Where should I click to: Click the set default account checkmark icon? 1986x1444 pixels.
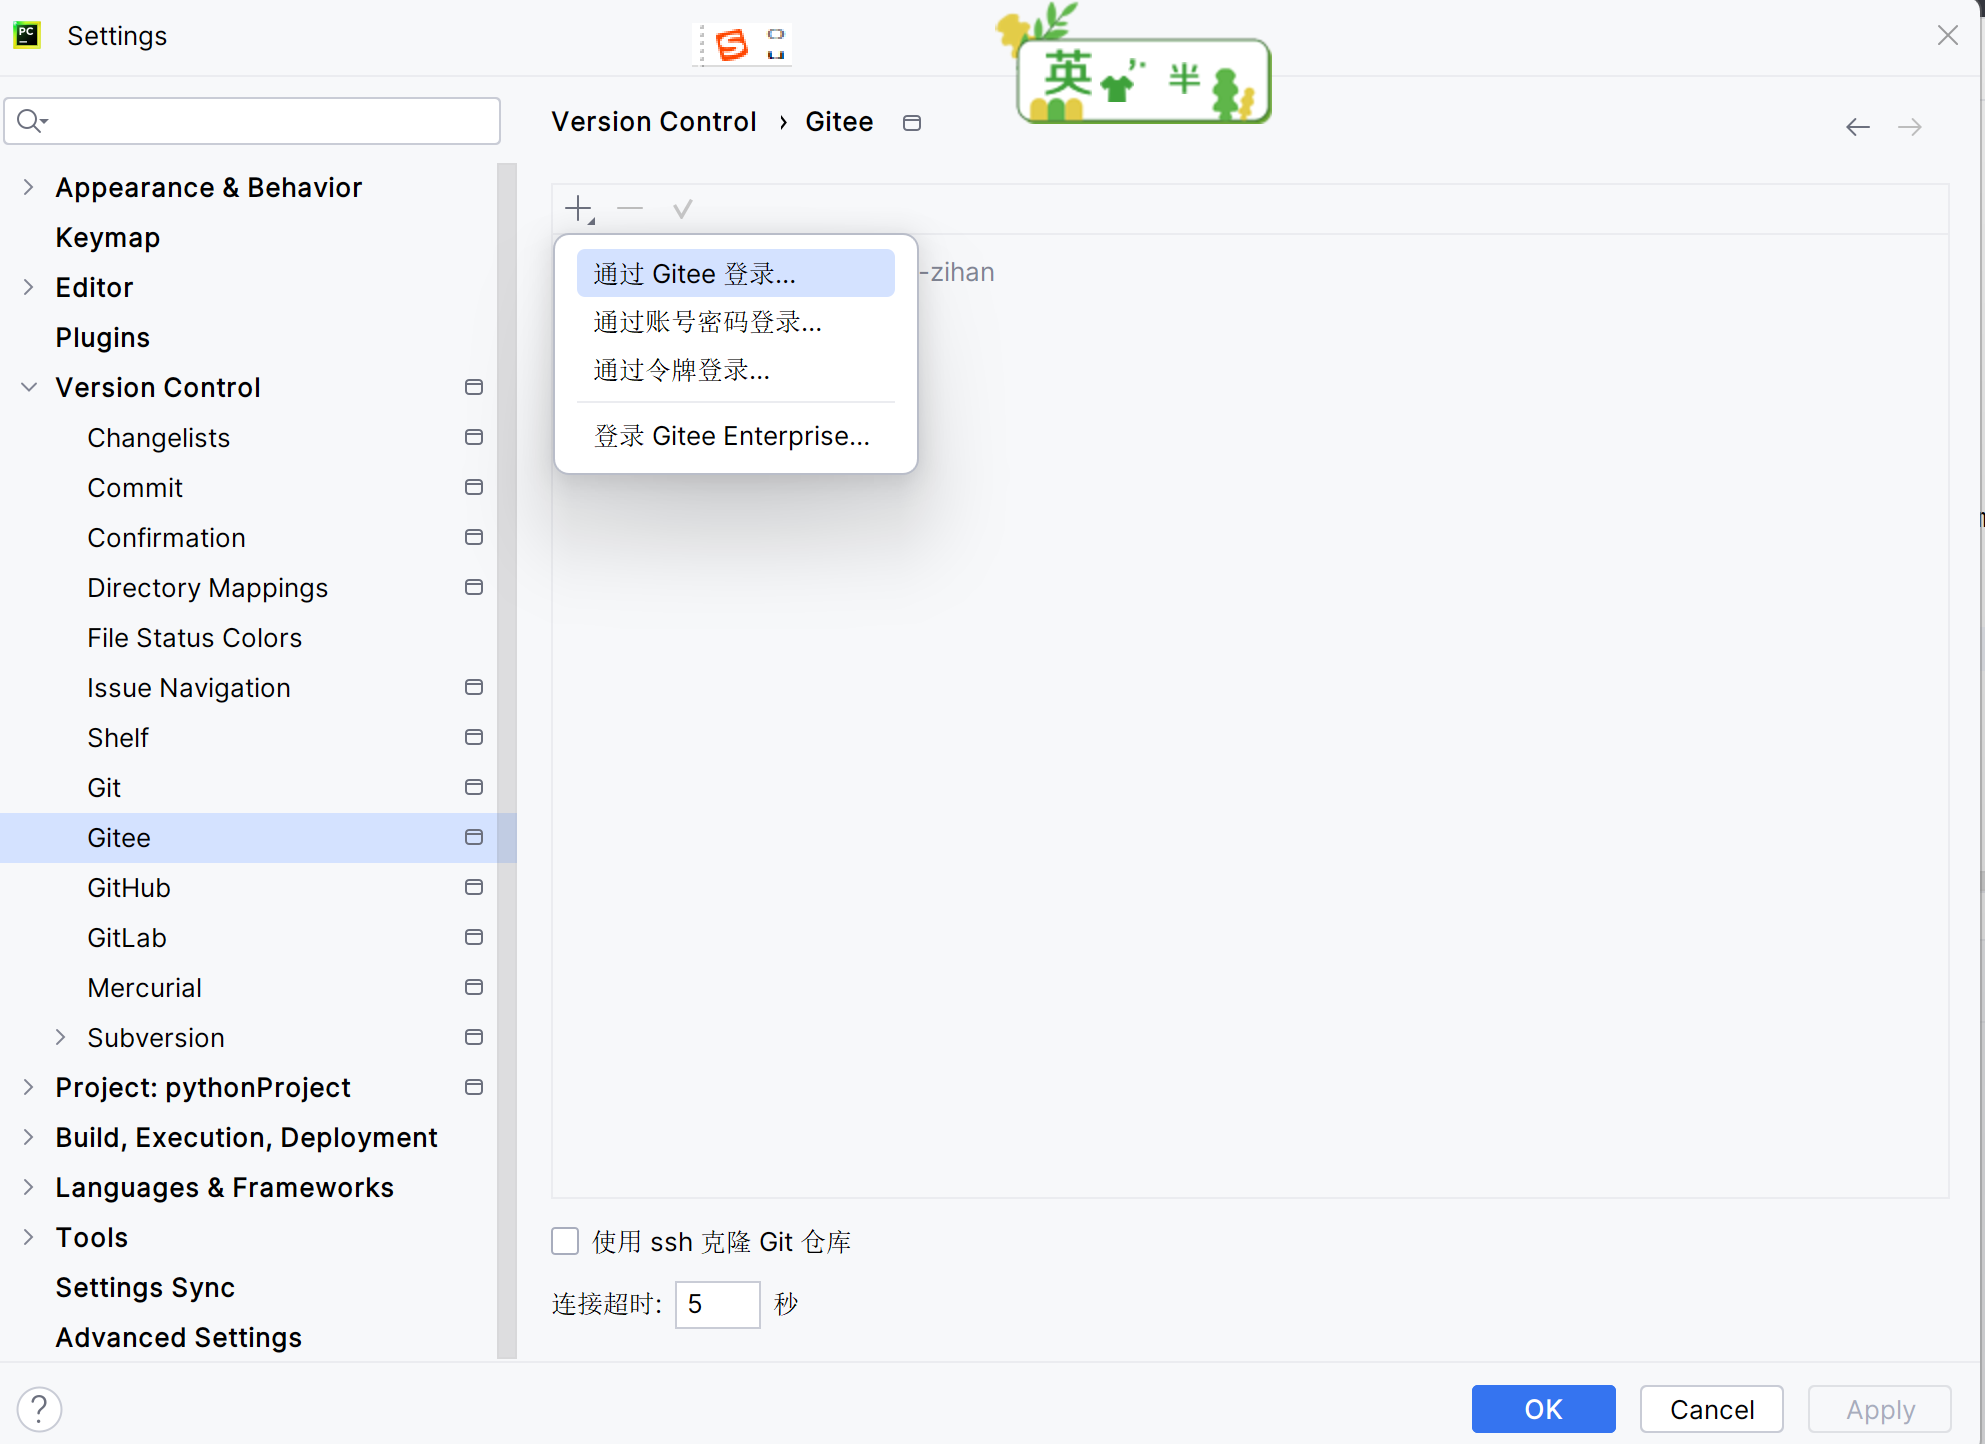(x=683, y=208)
